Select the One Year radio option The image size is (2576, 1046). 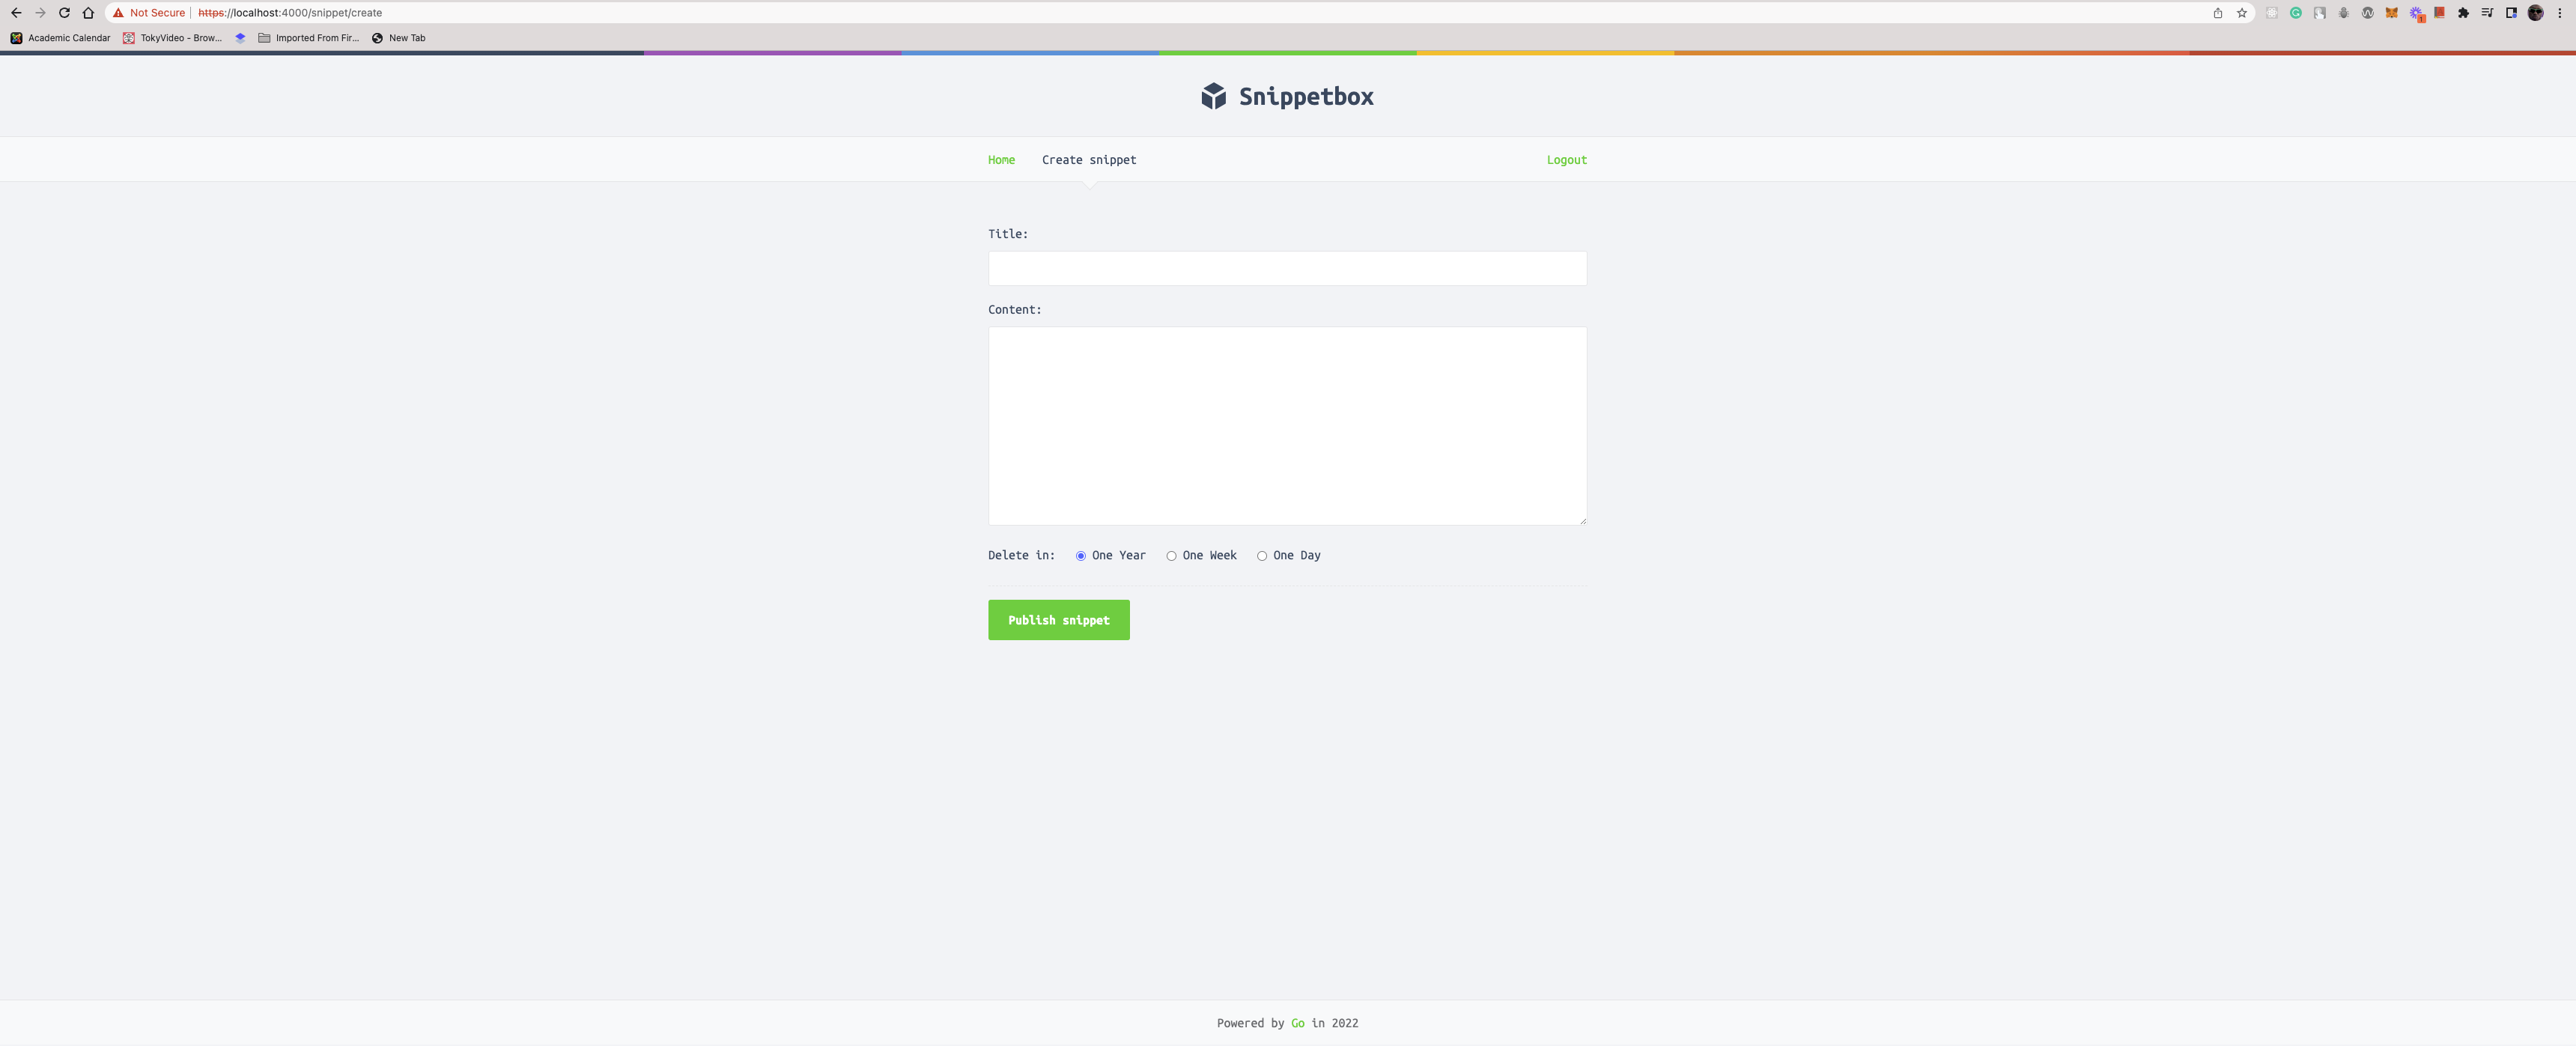tap(1080, 556)
